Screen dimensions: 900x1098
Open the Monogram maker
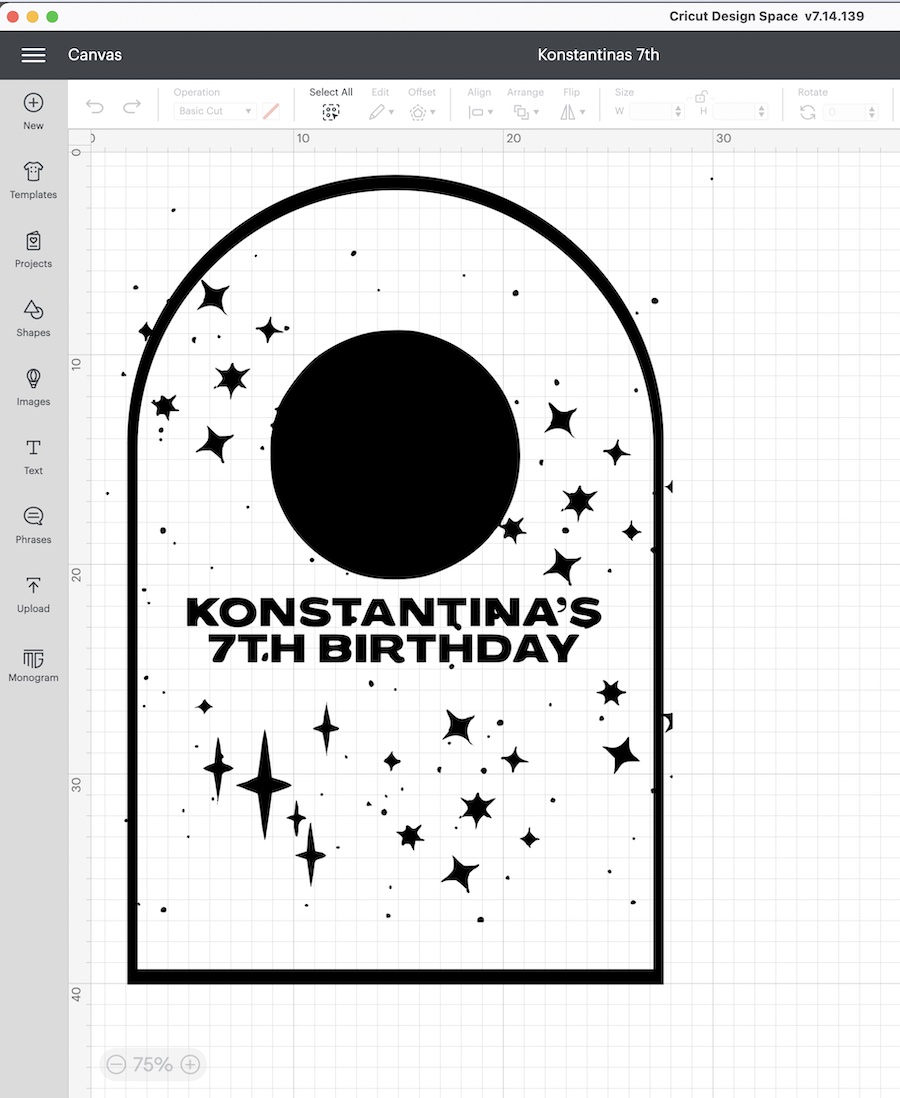34,664
